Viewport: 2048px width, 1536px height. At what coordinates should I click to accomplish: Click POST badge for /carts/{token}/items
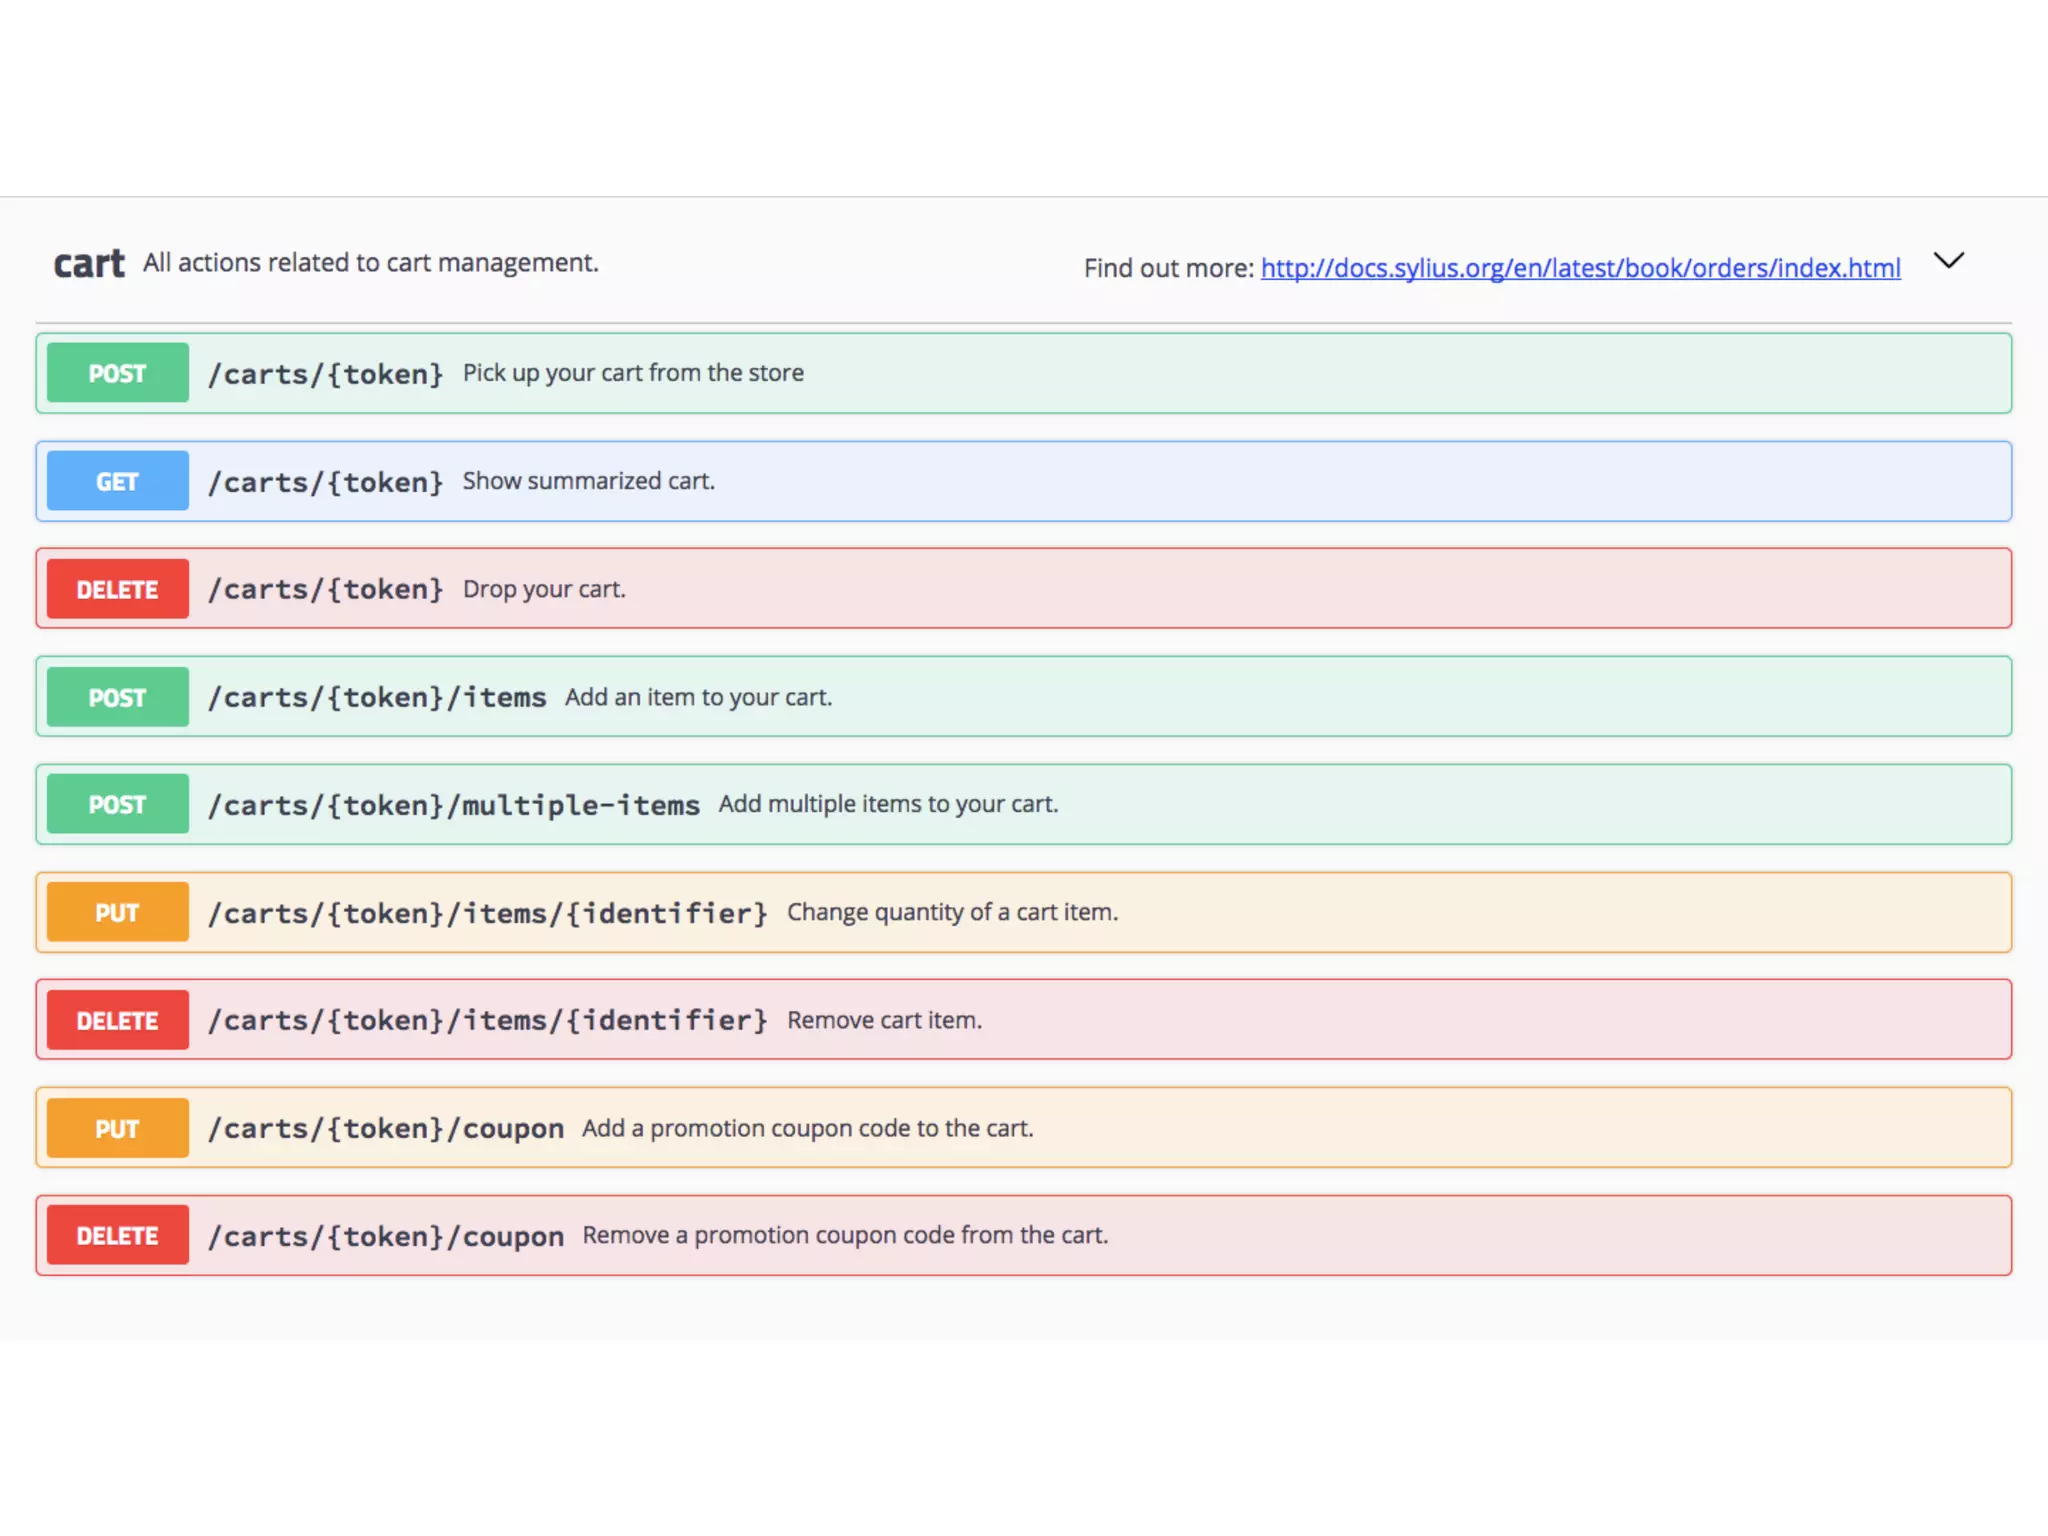(117, 697)
